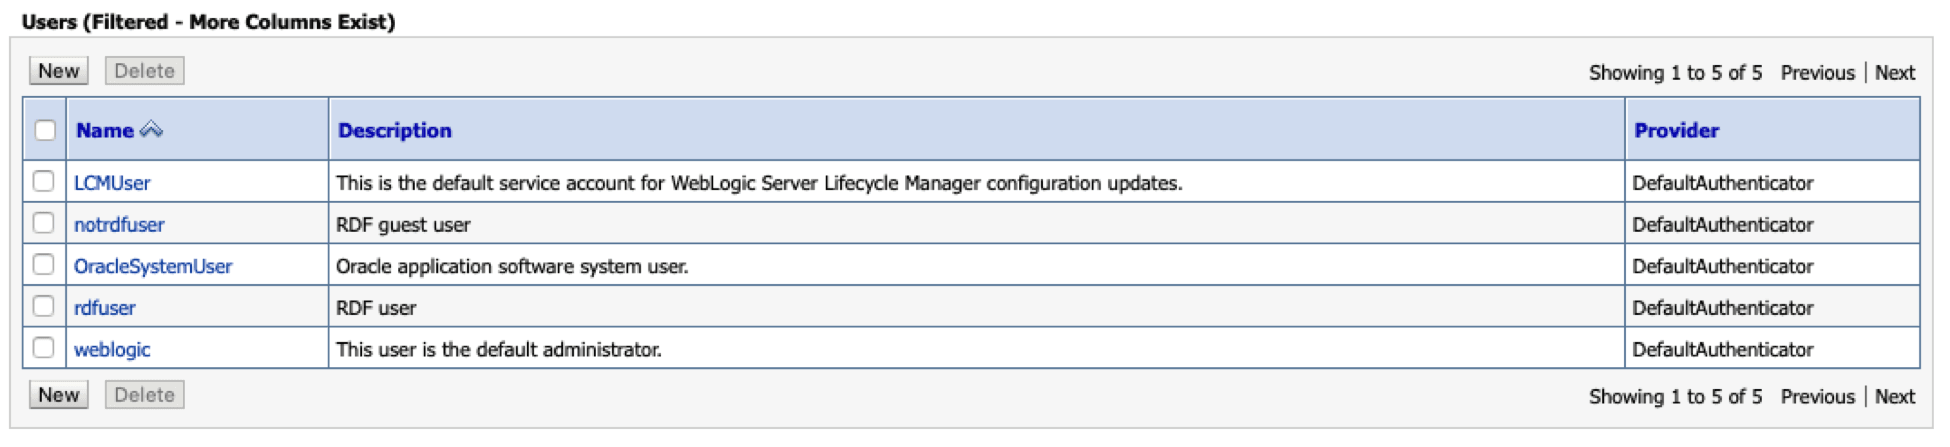1950x447 pixels.
Task: Open the LCMUser user link
Action: click(x=112, y=183)
